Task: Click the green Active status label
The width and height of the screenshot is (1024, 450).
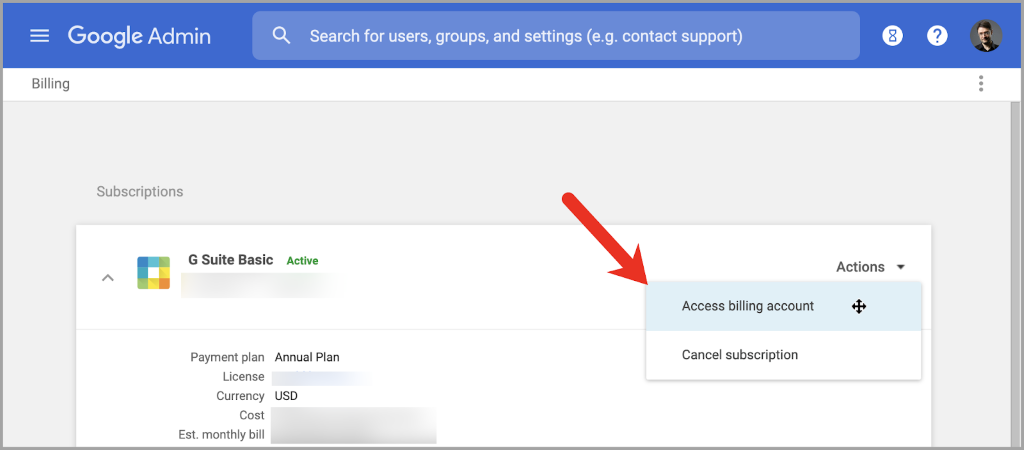Action: [302, 261]
